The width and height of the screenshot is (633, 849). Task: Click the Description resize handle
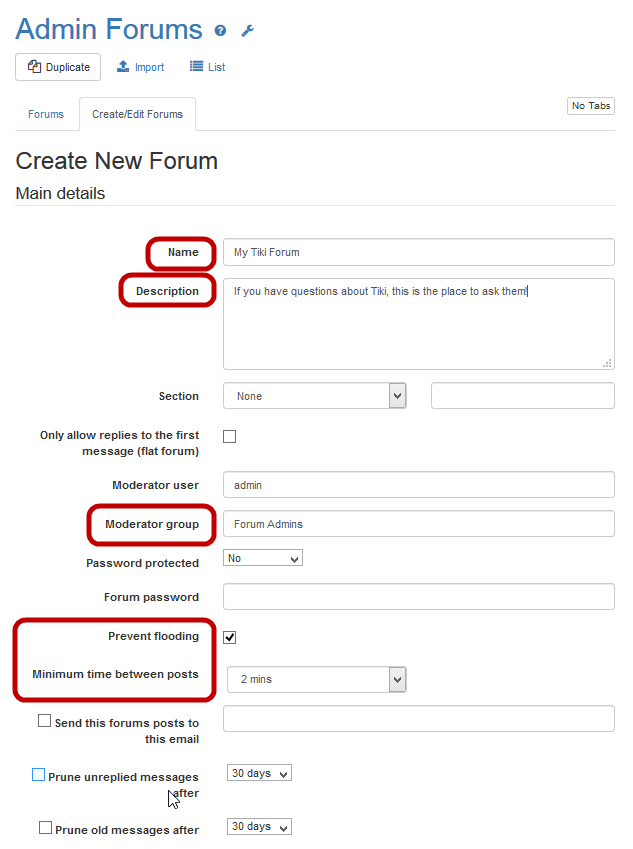[607, 363]
